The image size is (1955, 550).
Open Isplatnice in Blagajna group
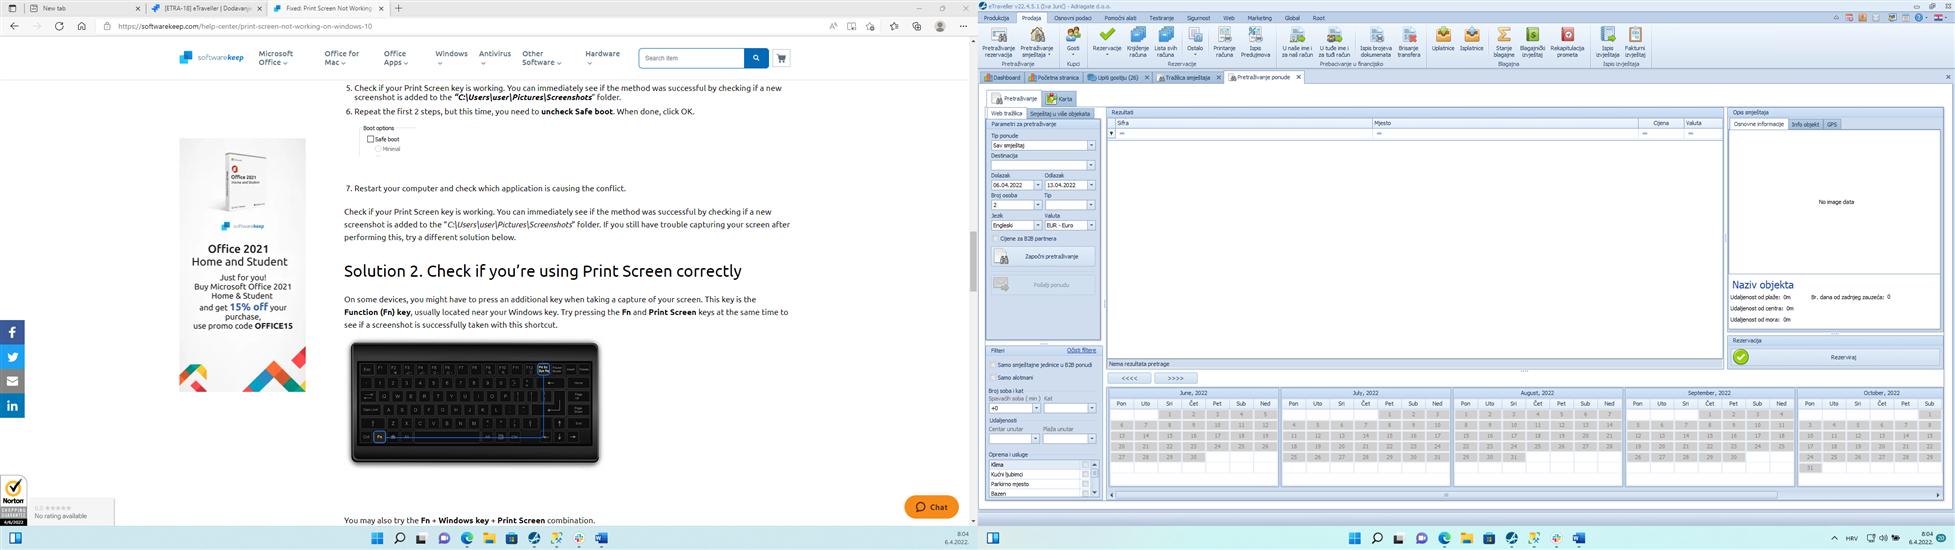click(x=1472, y=40)
